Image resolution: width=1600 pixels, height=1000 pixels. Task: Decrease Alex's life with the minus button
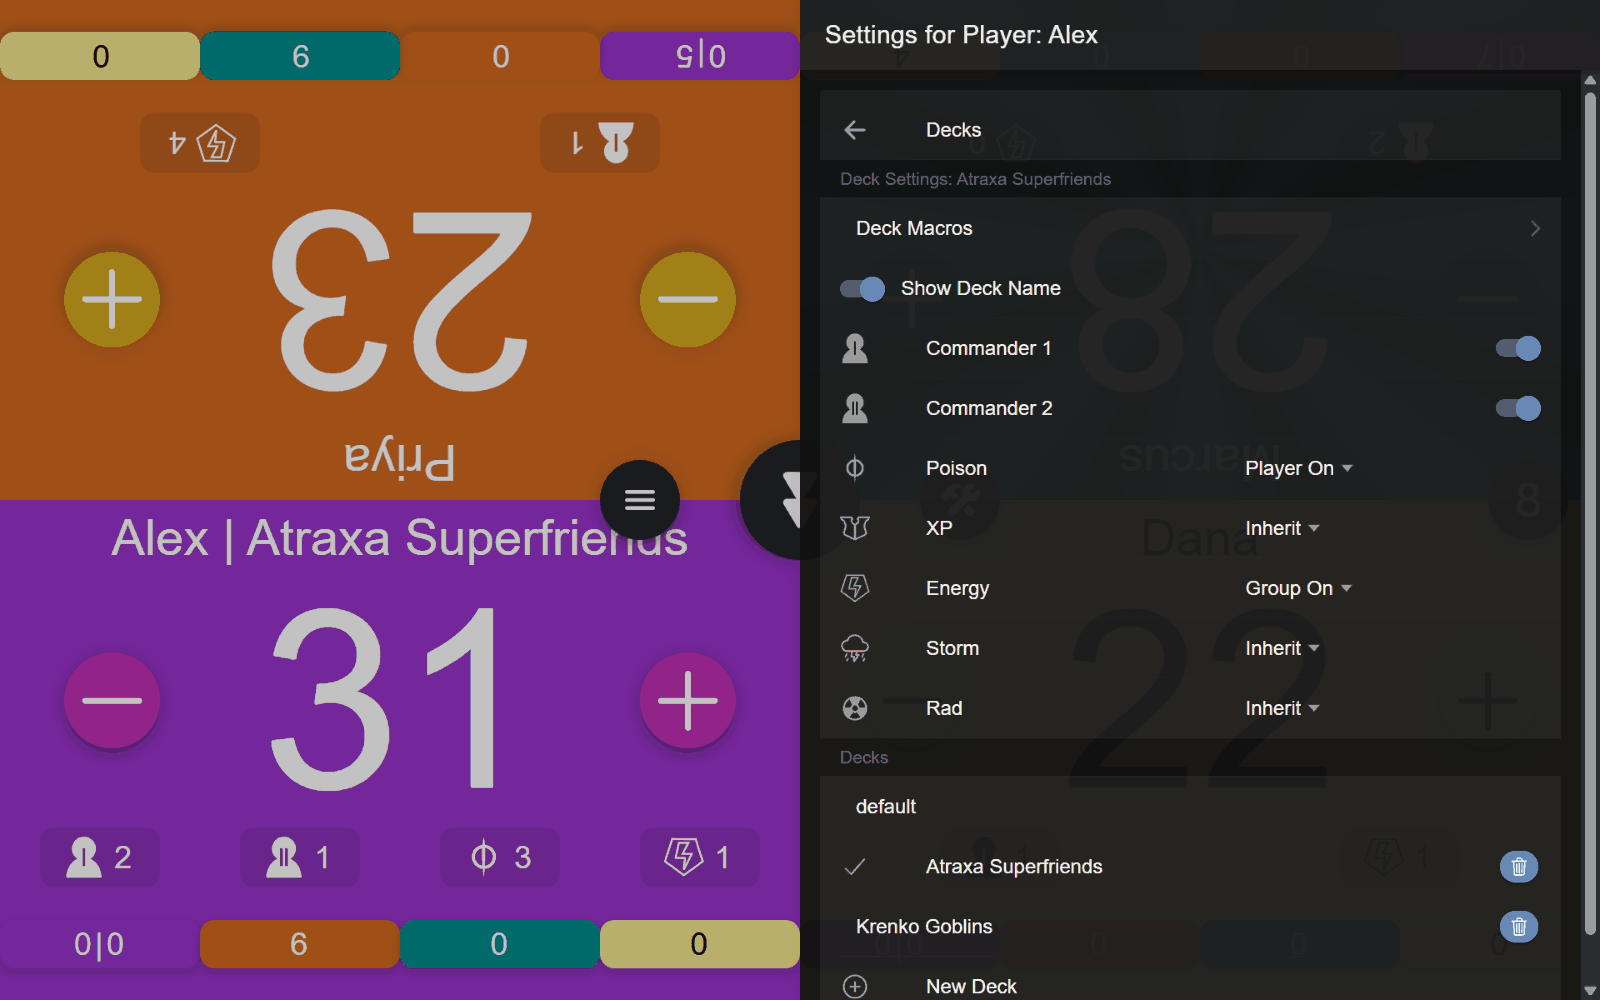[112, 700]
